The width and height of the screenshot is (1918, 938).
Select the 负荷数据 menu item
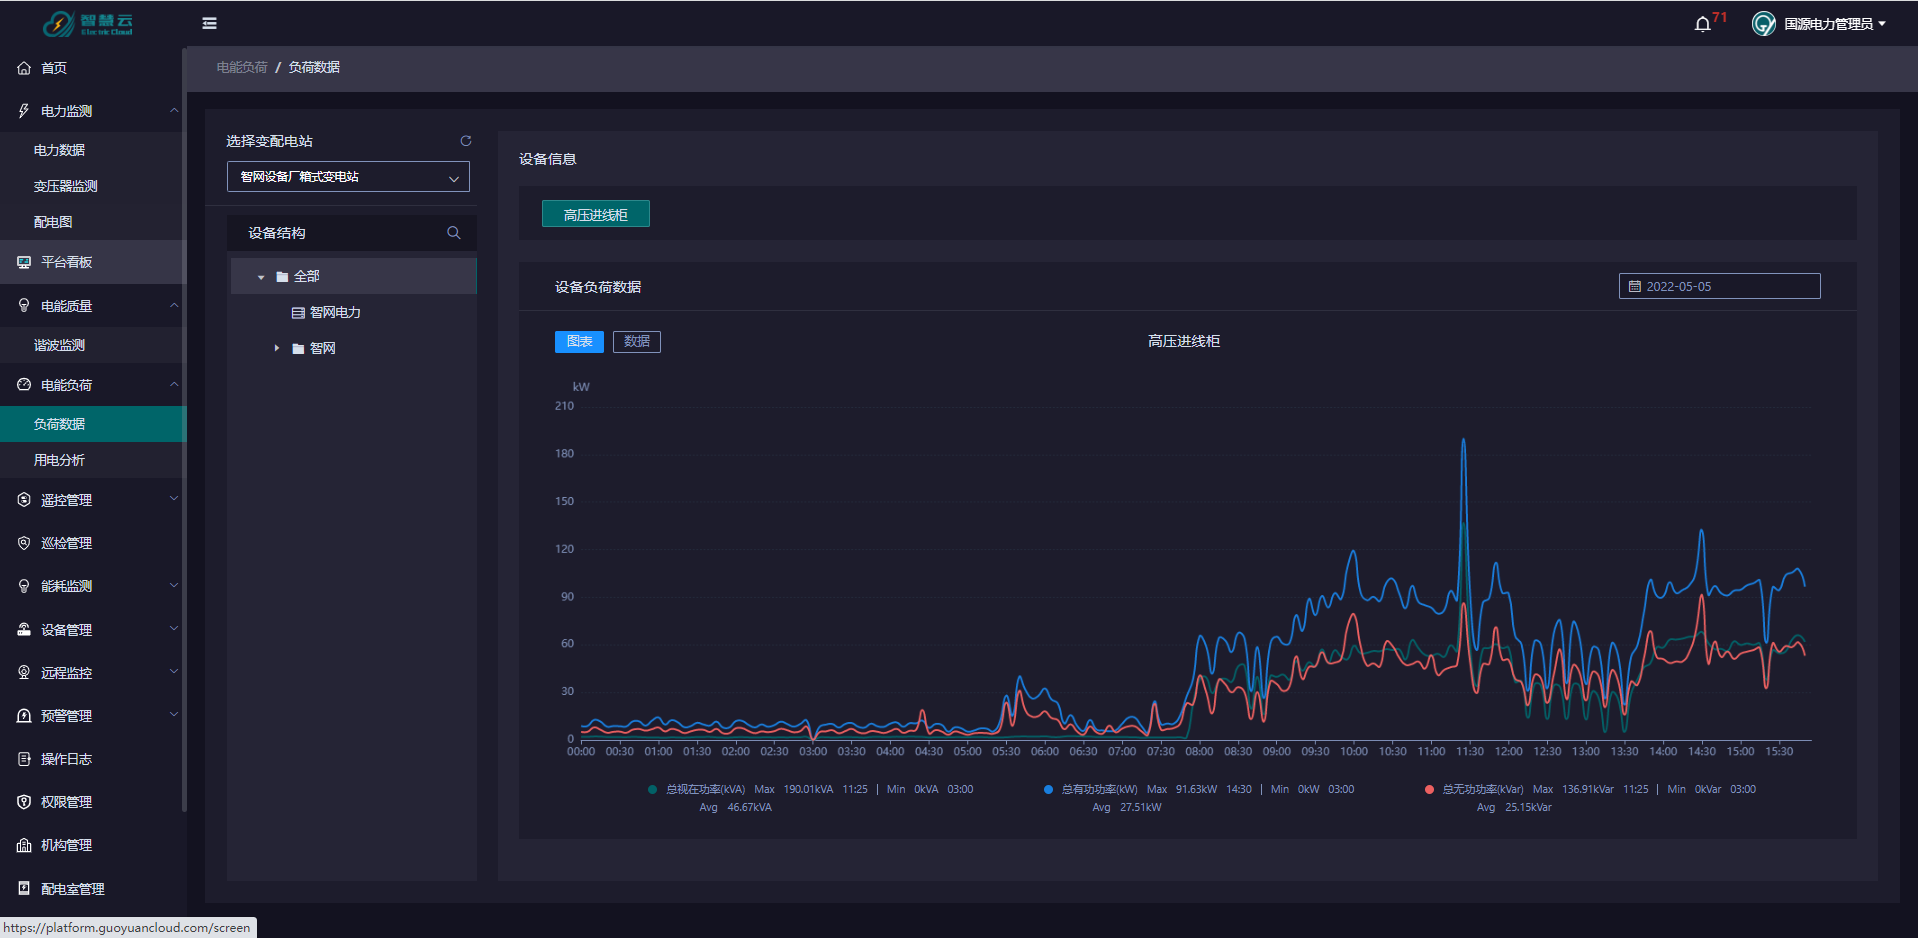point(93,424)
